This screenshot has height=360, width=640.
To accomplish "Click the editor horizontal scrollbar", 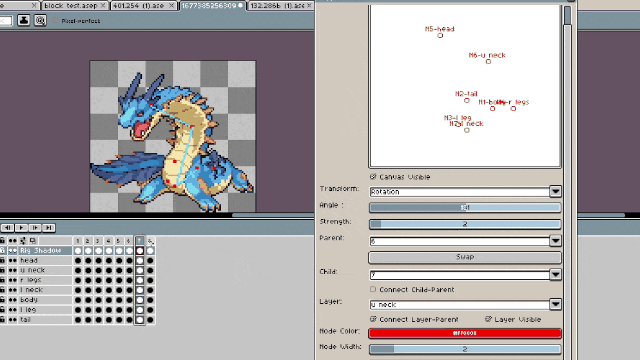I will [x=273, y=215].
